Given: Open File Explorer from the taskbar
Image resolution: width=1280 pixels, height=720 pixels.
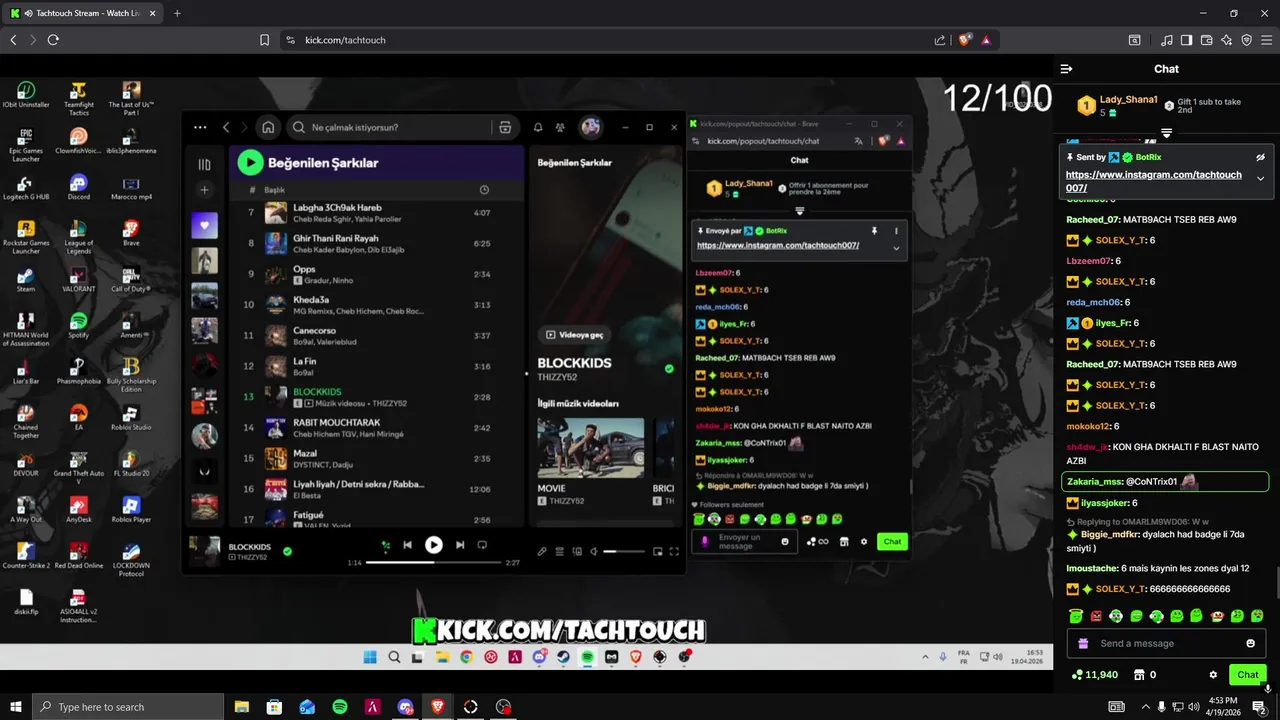Looking at the screenshot, I should [x=242, y=707].
